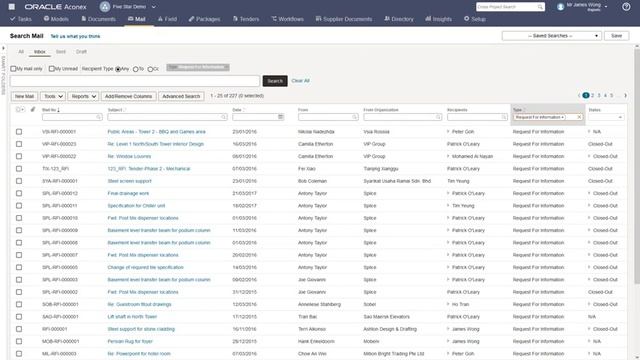The image size is (640, 360).
Task: Go to next page with the right arrow
Action: 625,96
